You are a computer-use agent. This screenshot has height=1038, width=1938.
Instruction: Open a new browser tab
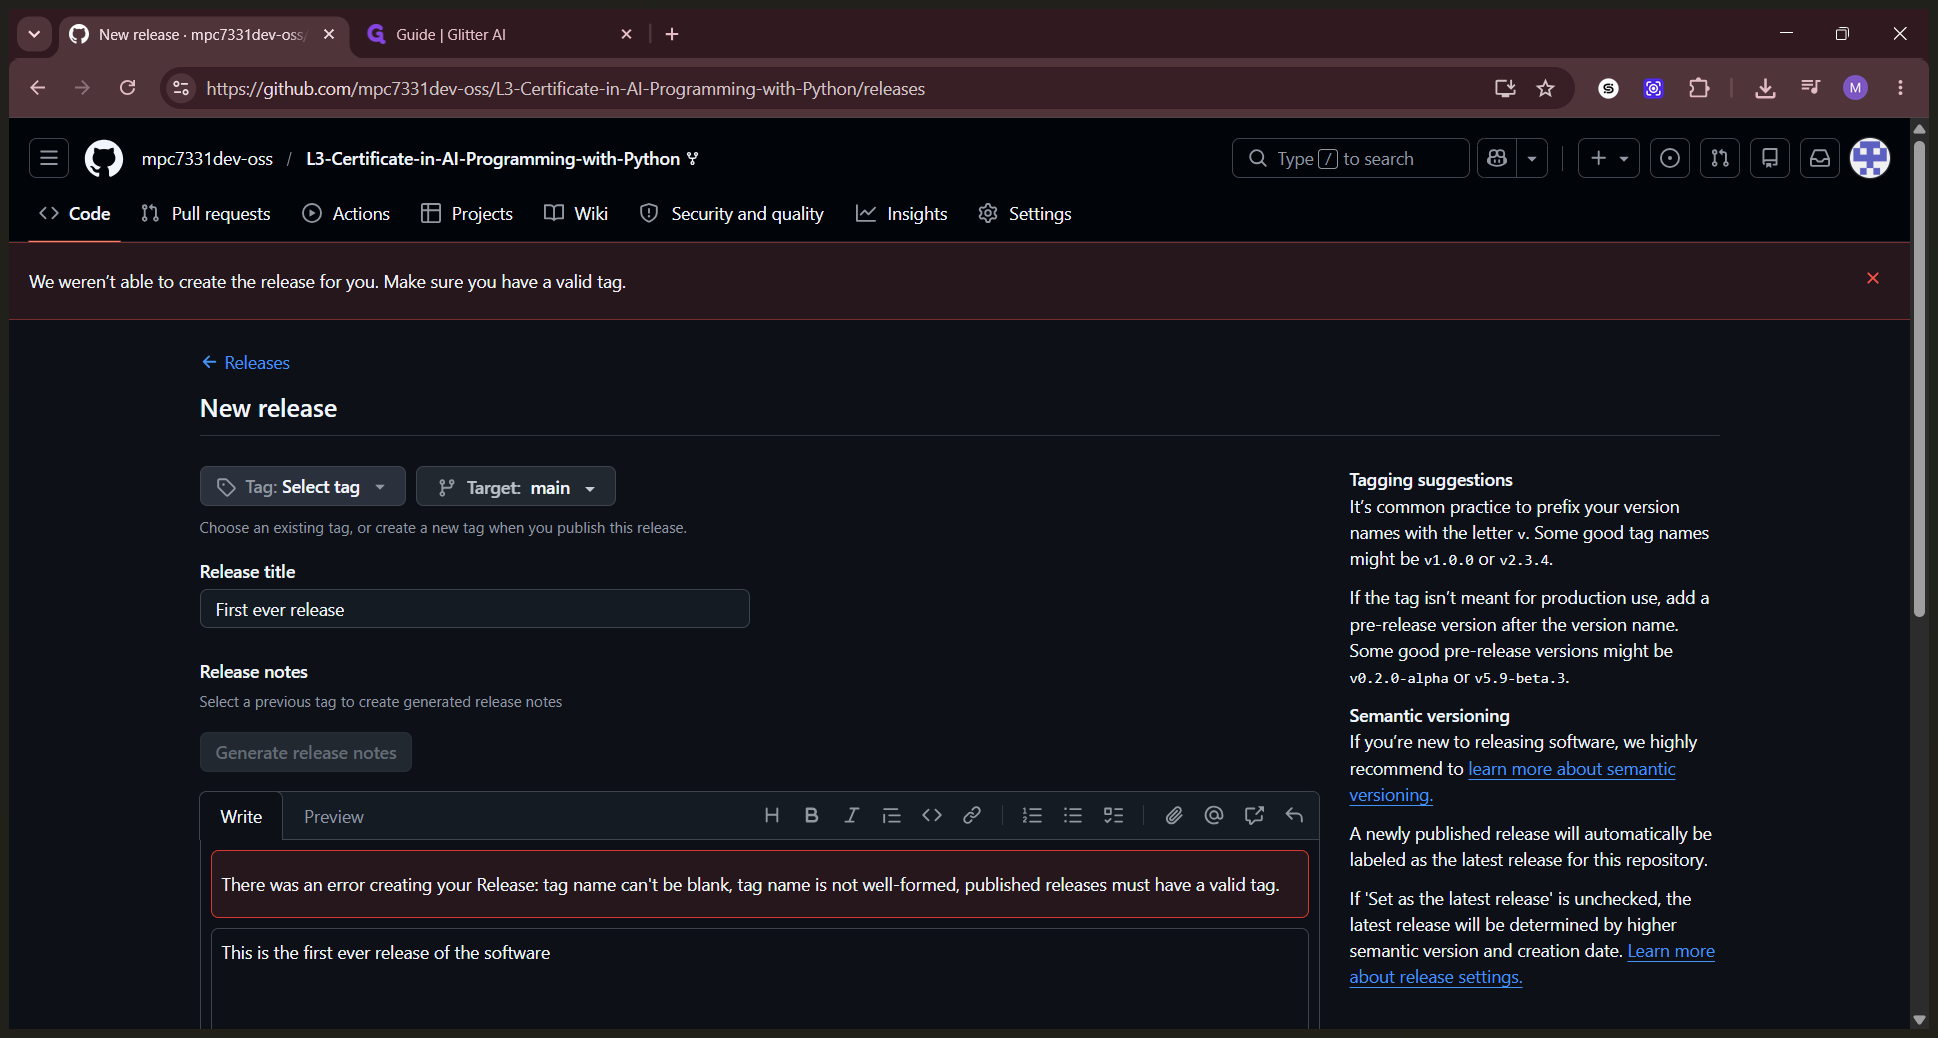click(x=672, y=34)
